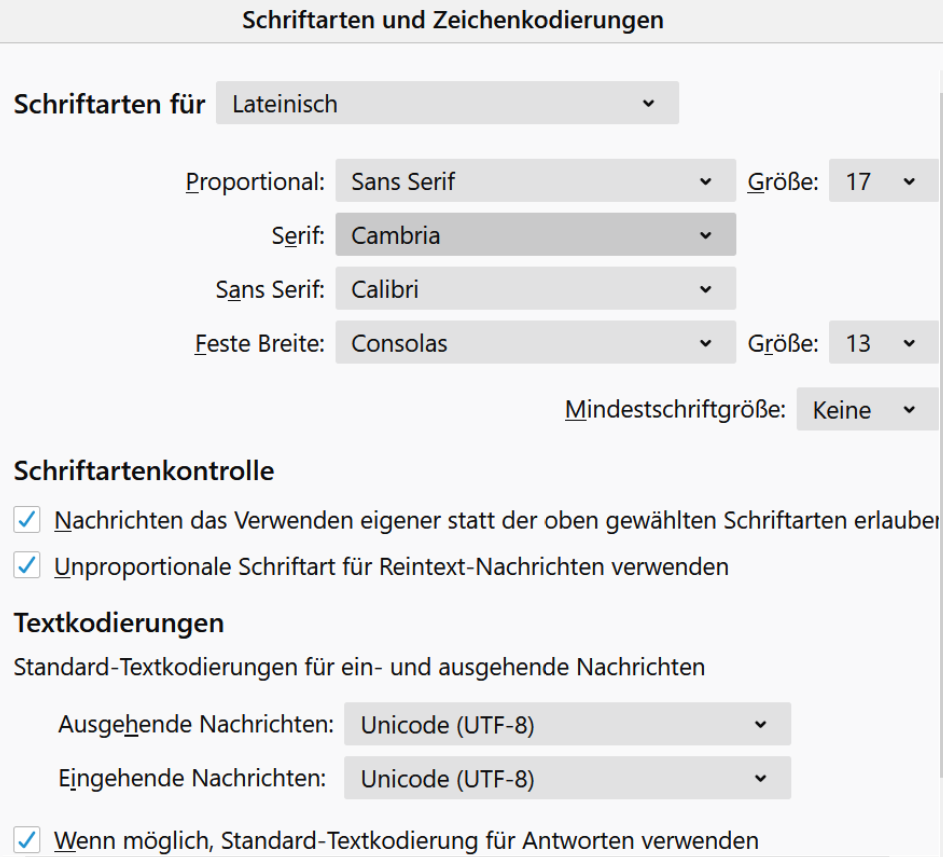Open the Ausgehende Nachrichten encoding dropdown
The image size is (943, 861).
(x=566, y=725)
